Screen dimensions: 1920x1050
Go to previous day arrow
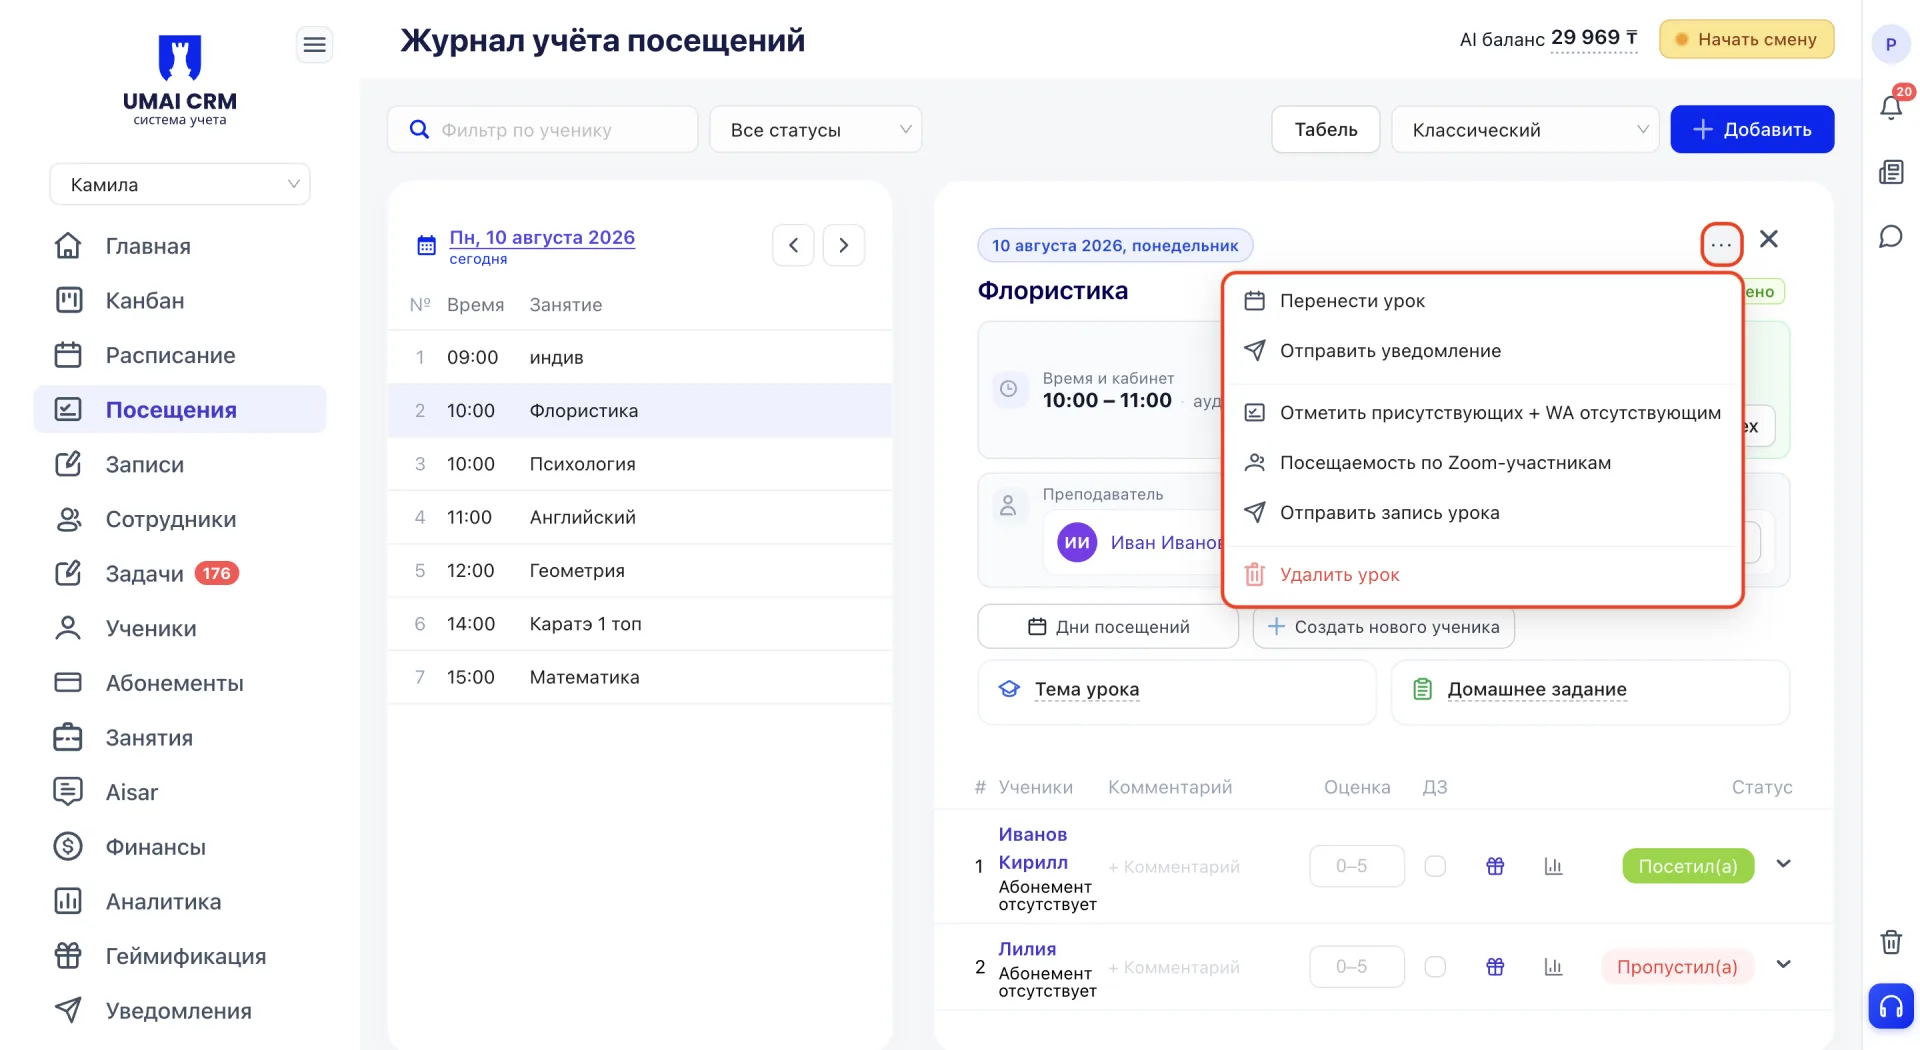click(793, 245)
